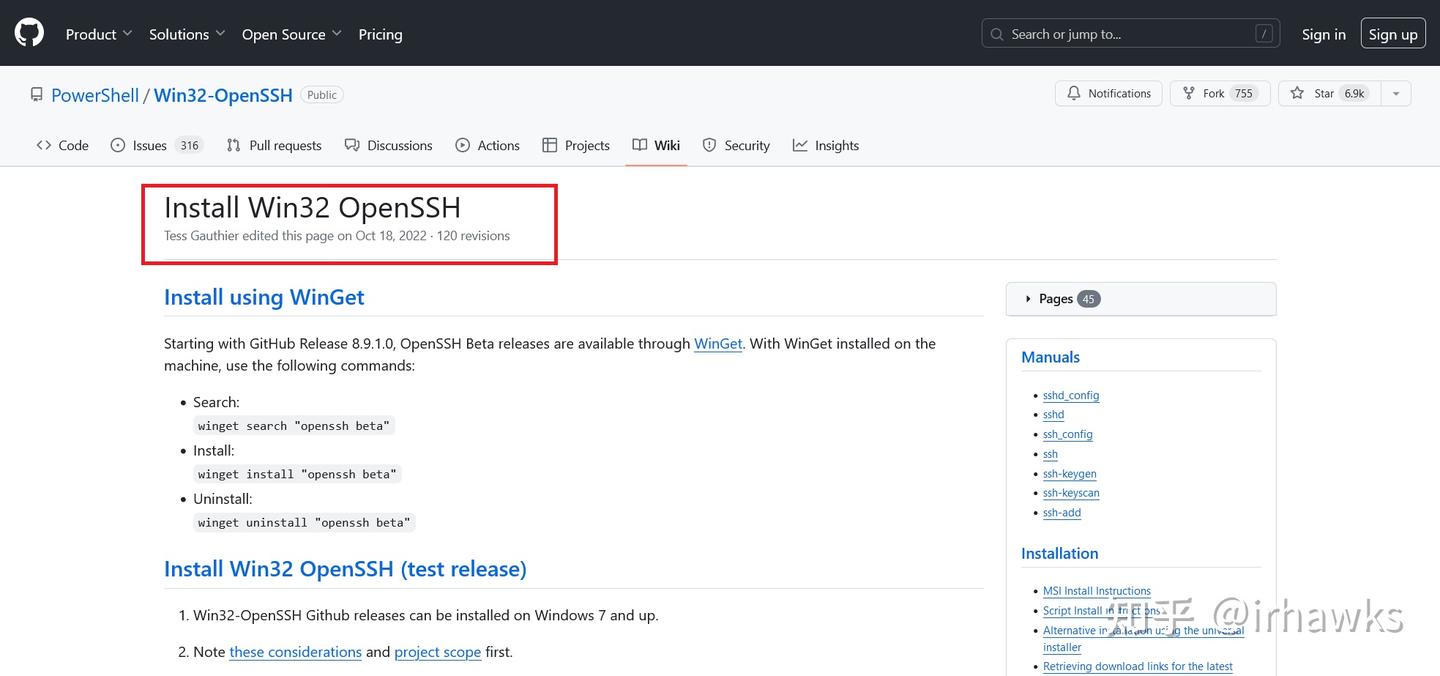Open the ssh-keyscan manual

coord(1071,493)
